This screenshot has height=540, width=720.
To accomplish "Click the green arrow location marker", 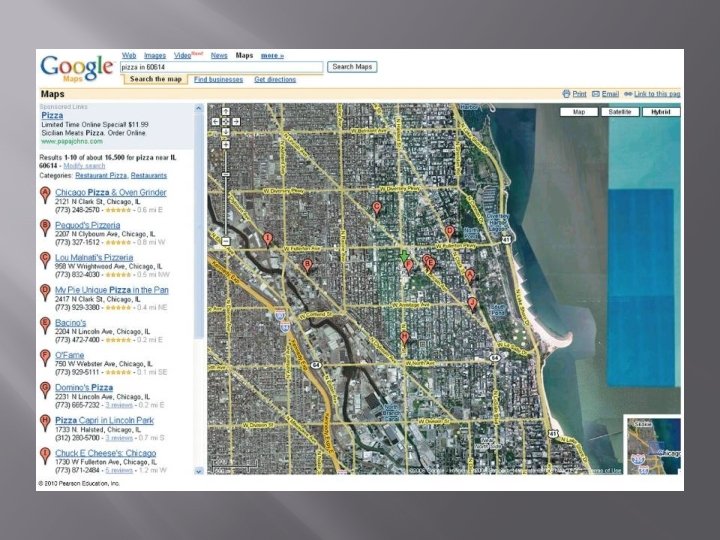I will pos(404,256).
